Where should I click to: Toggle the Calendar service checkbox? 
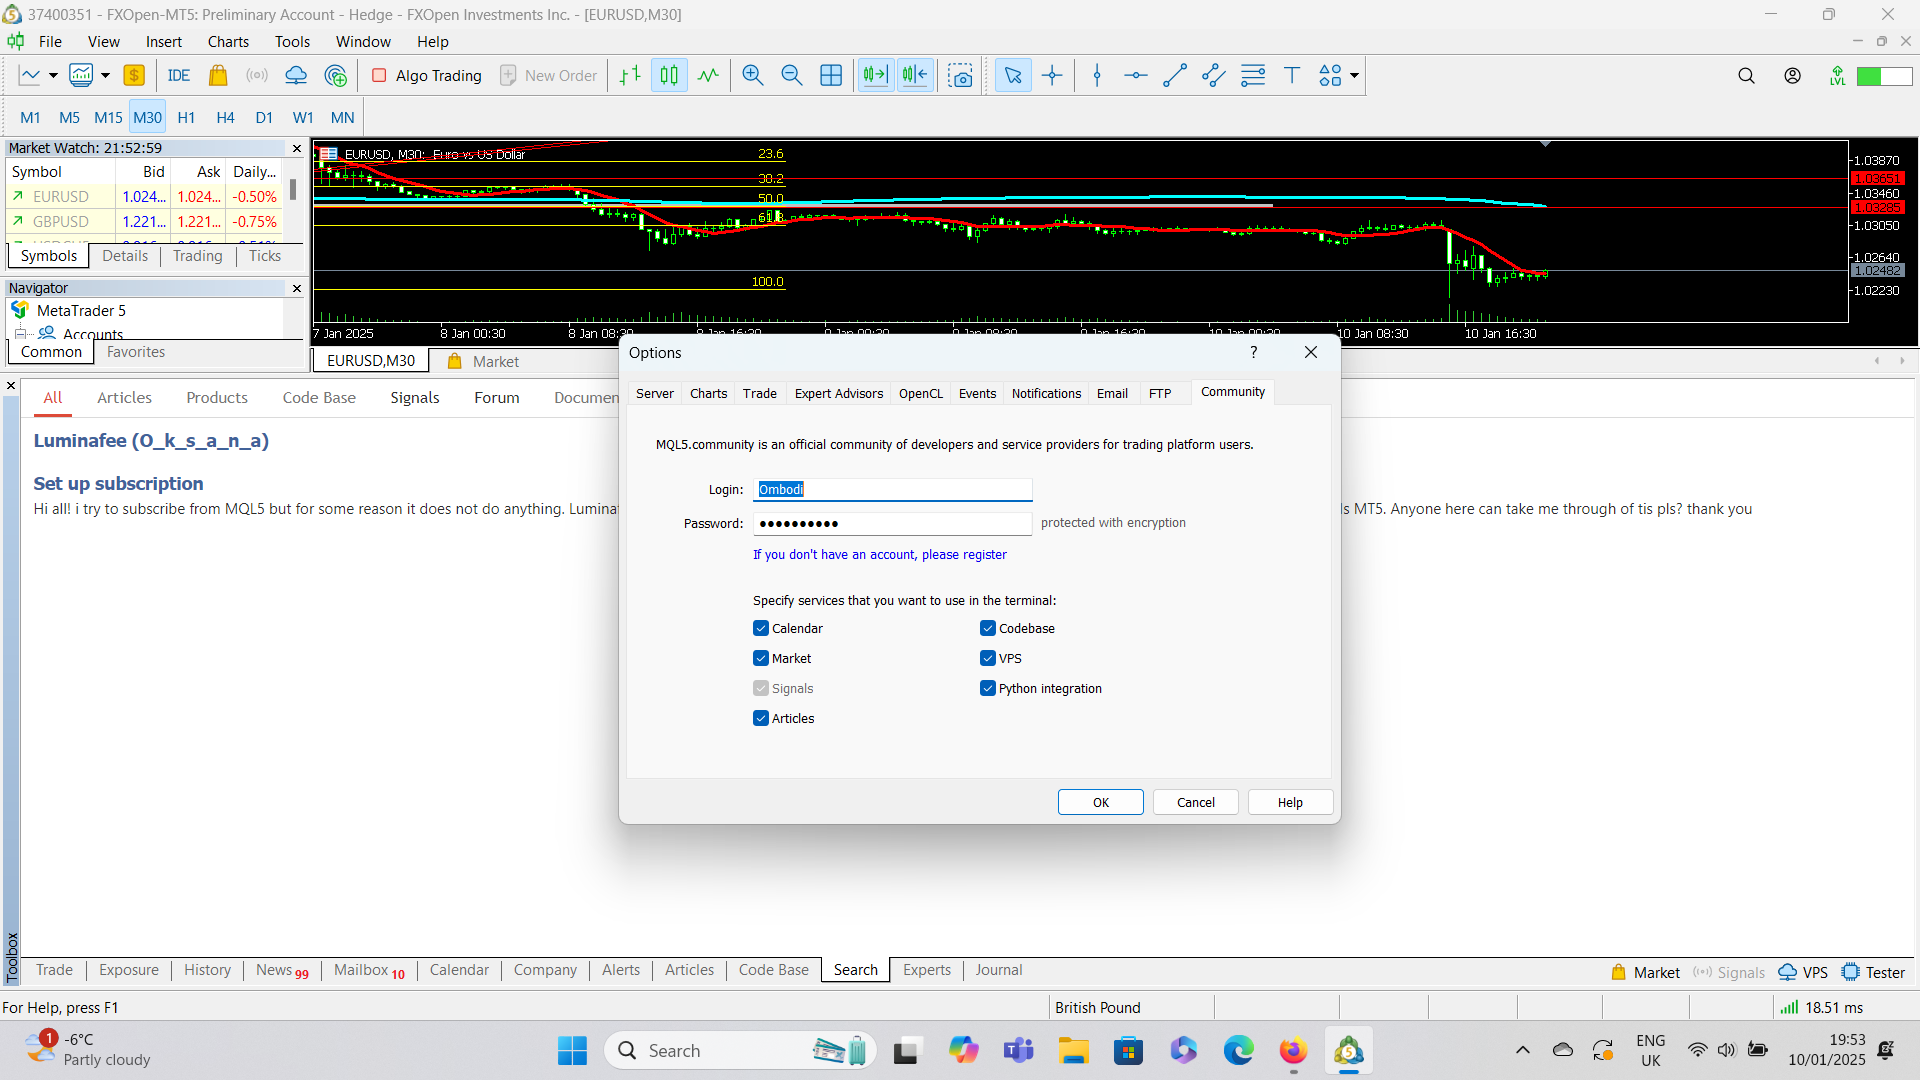tap(761, 628)
